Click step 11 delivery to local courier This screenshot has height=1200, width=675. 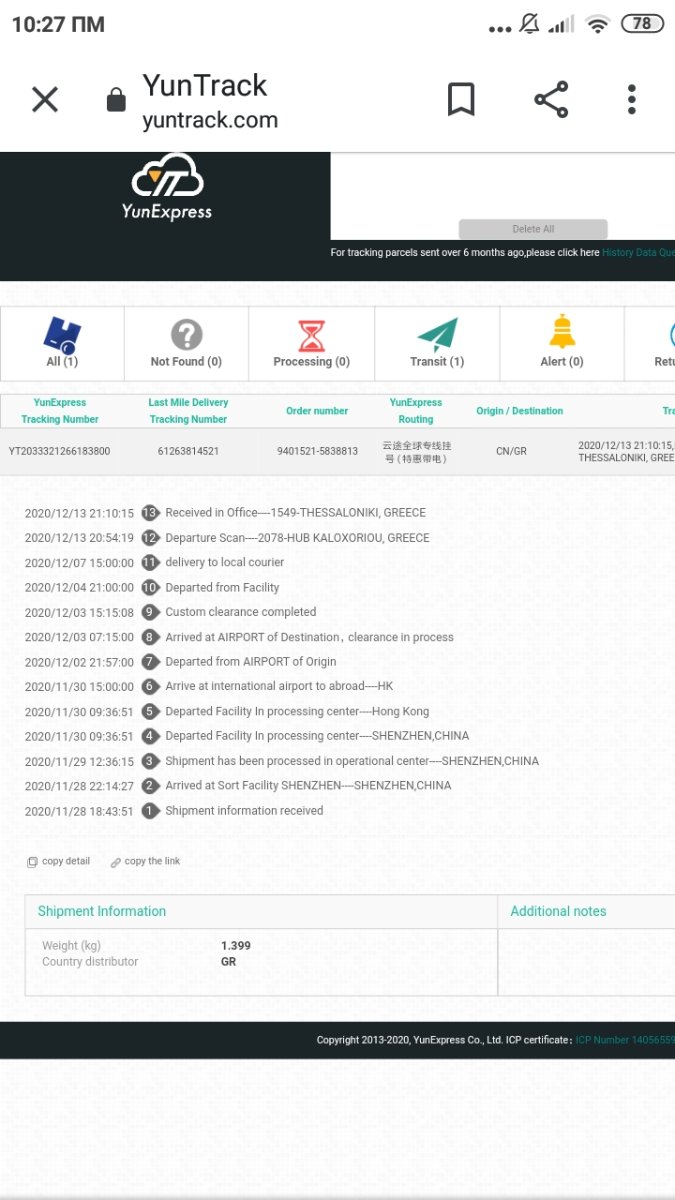(225, 563)
